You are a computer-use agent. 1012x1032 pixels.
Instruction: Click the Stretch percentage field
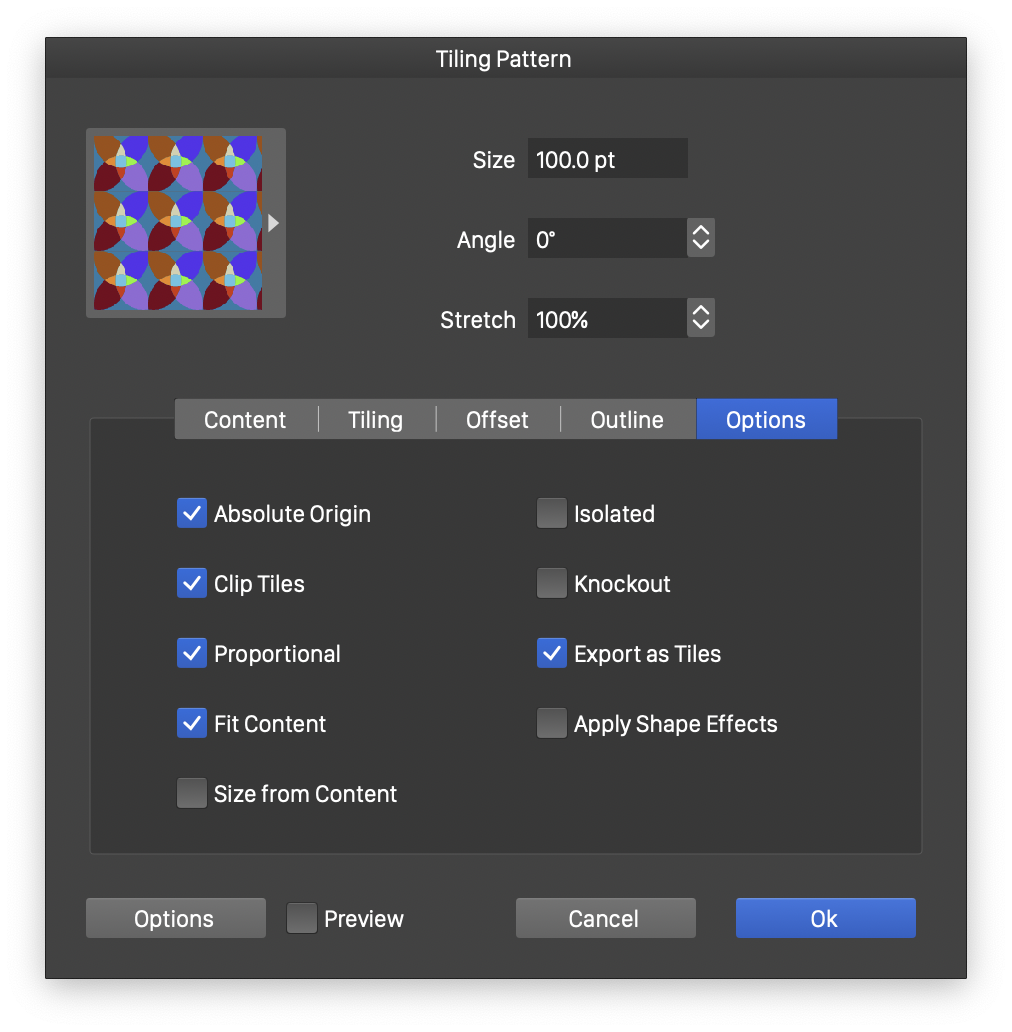coord(607,319)
